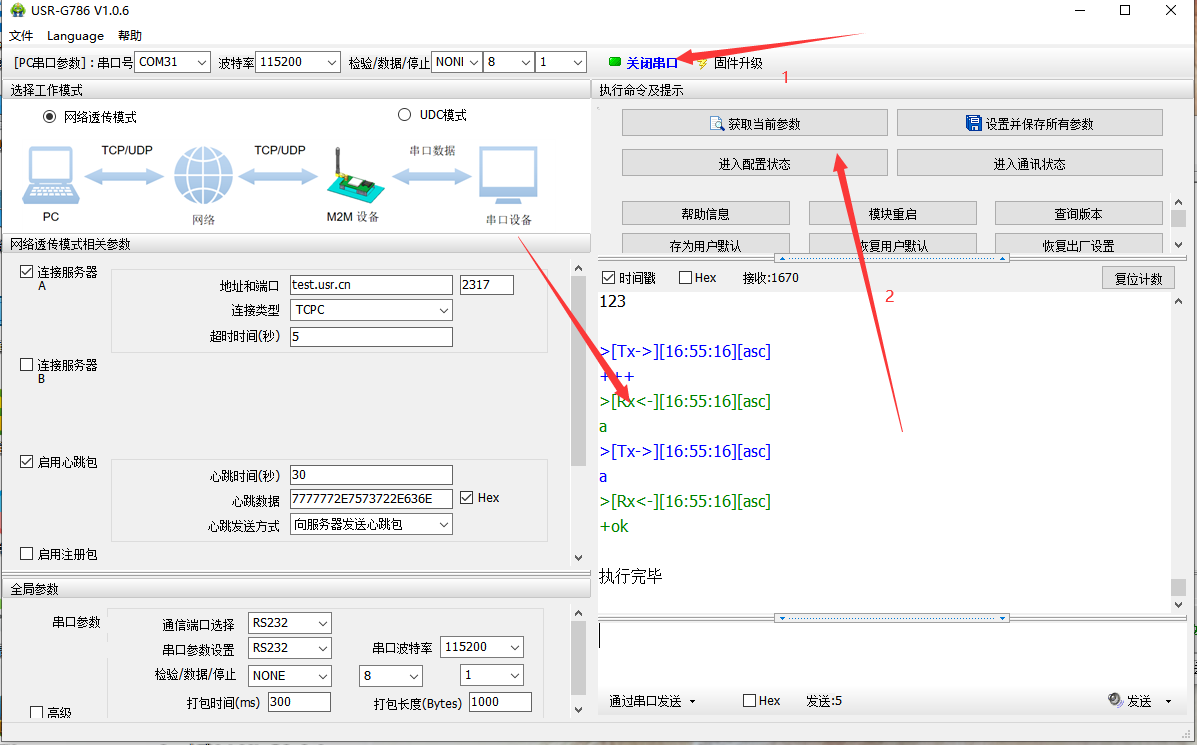
Task: Open the Language menu
Action: tap(75, 36)
